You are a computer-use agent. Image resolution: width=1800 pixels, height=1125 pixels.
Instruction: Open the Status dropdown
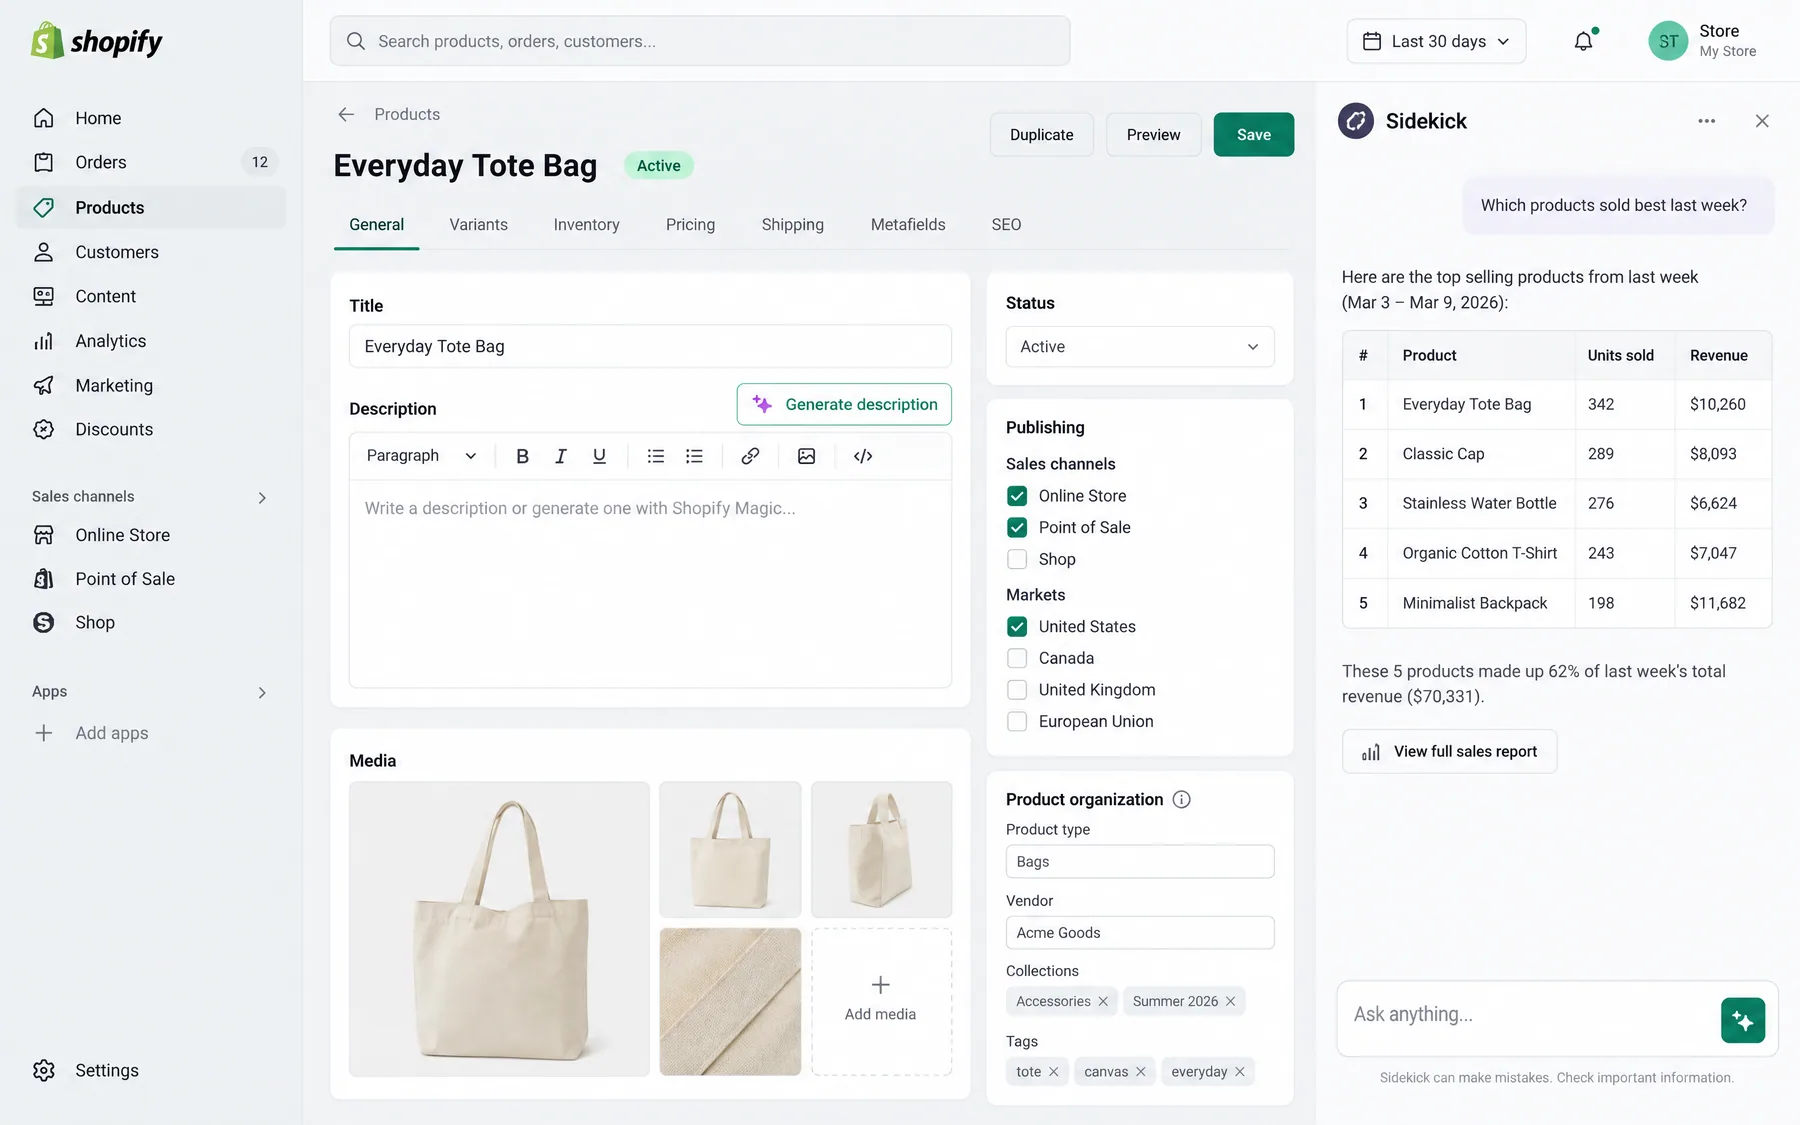tap(1140, 347)
